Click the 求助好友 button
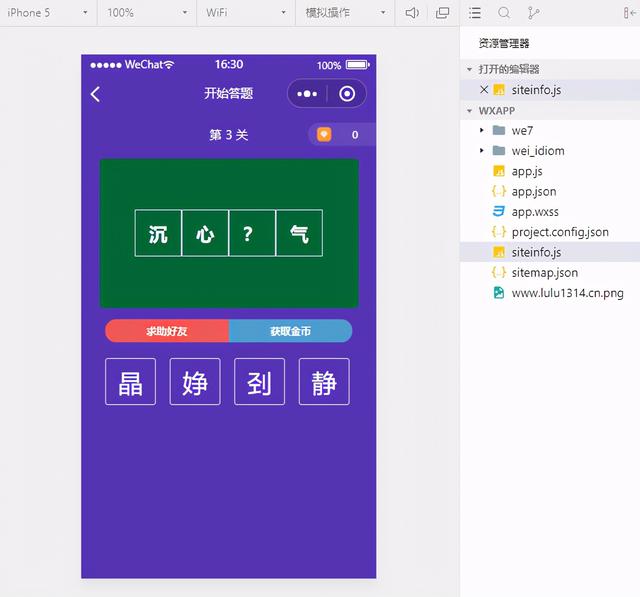 click(167, 331)
